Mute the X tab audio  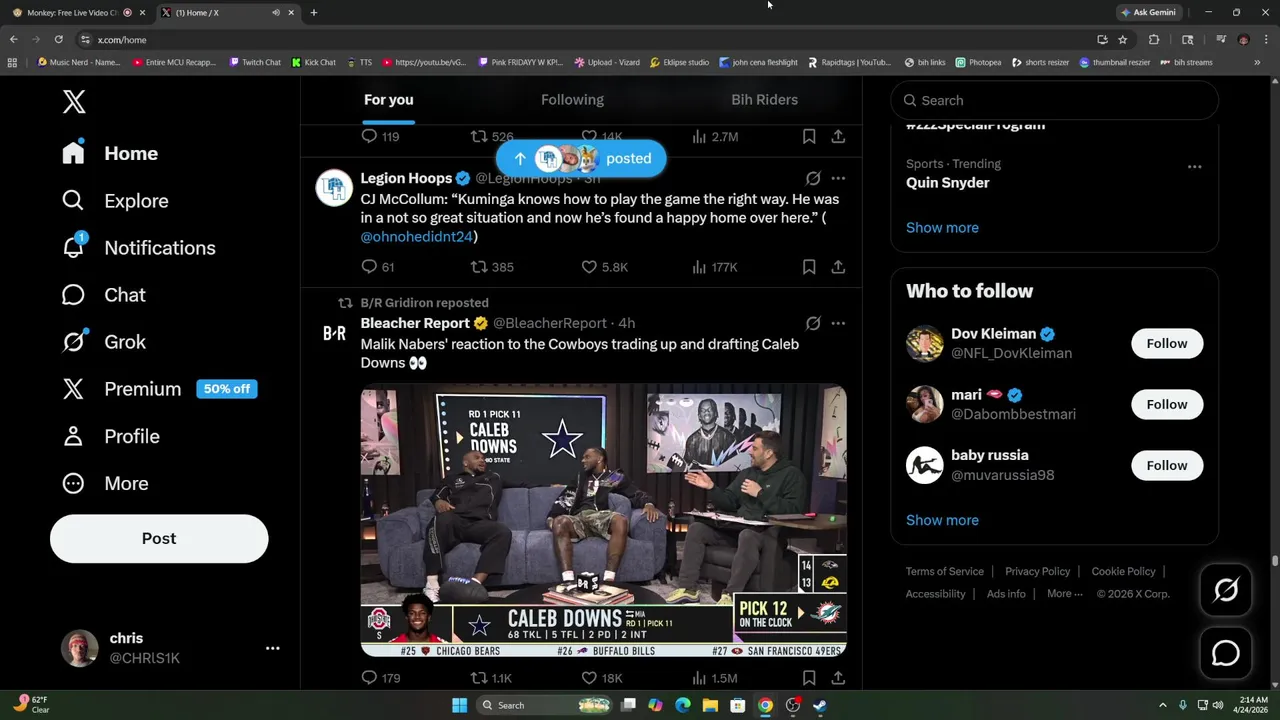tap(276, 13)
